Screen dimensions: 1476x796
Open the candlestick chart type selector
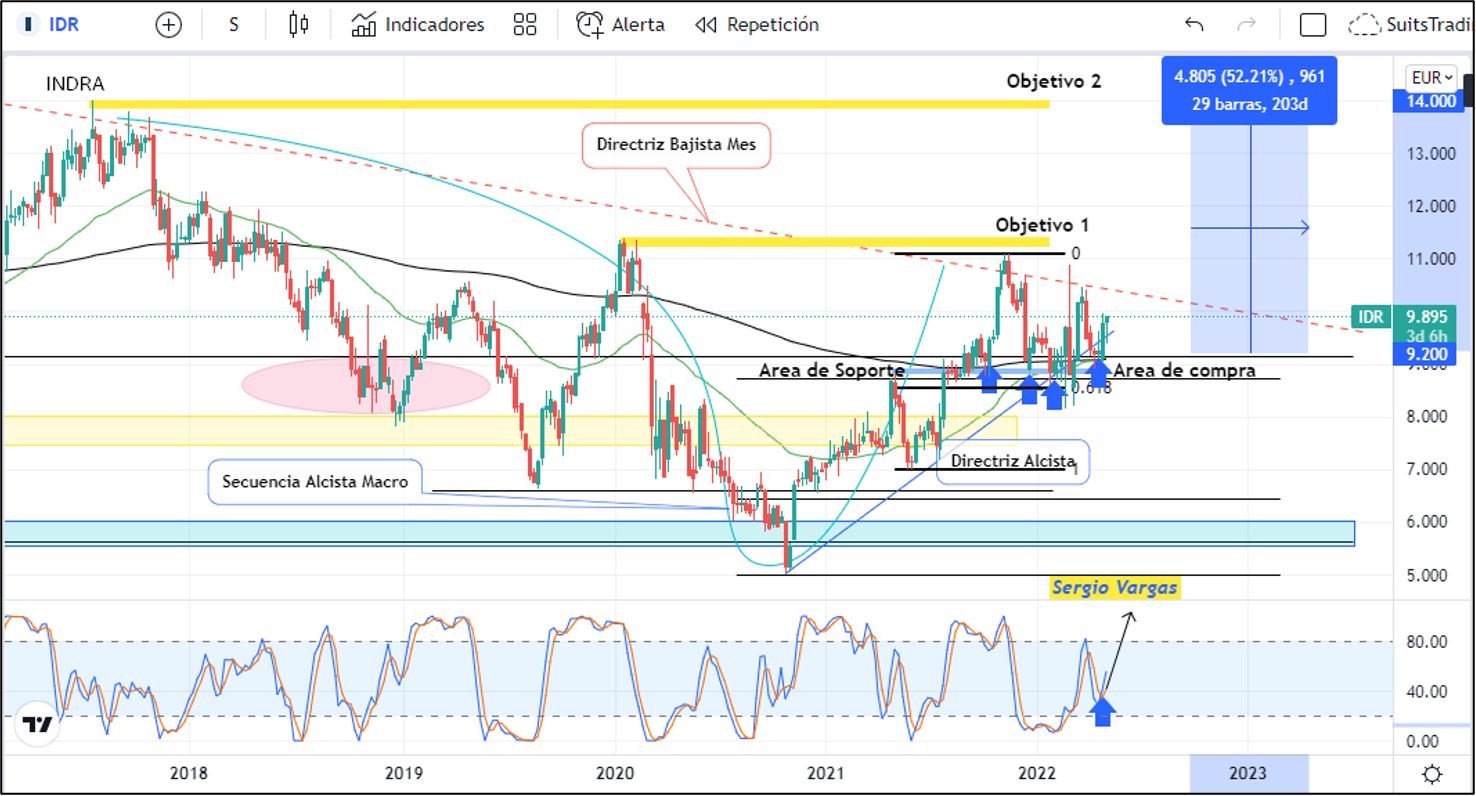(298, 25)
